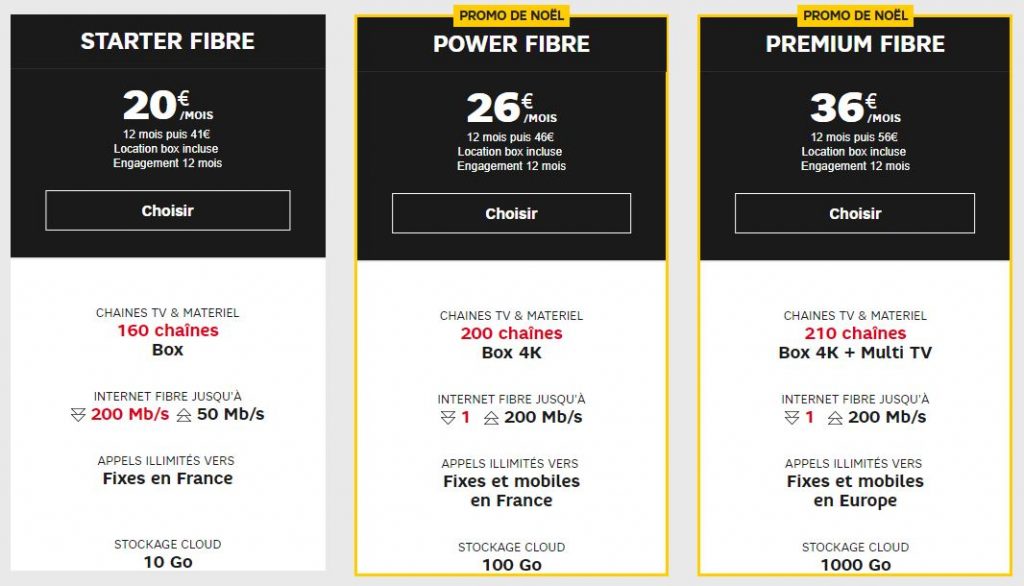Click Choisir under Power Fibre

pos(511,213)
